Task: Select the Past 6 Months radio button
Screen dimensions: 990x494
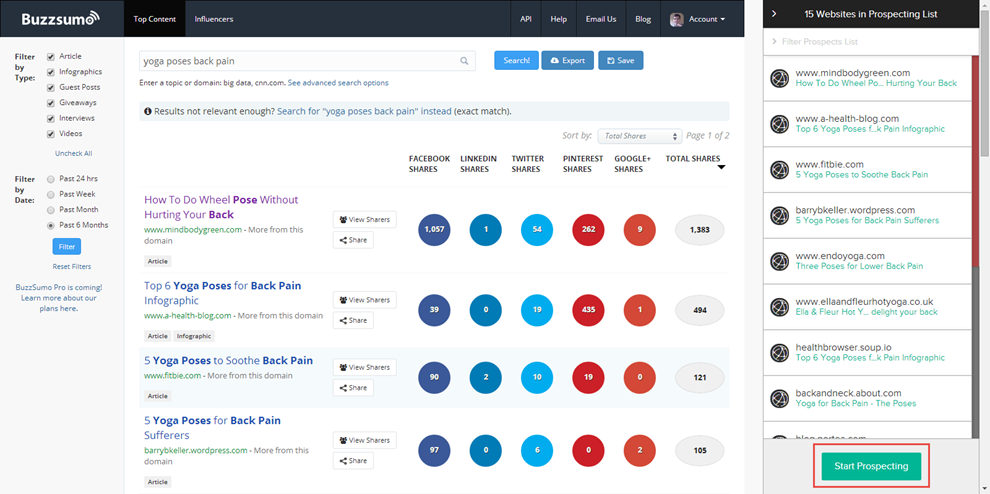Action: click(51, 226)
